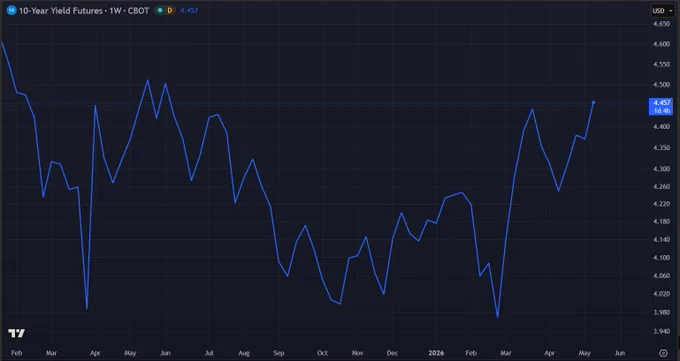This screenshot has height=361, width=680.
Task: Click the May label after 2026
Action: [x=585, y=353]
